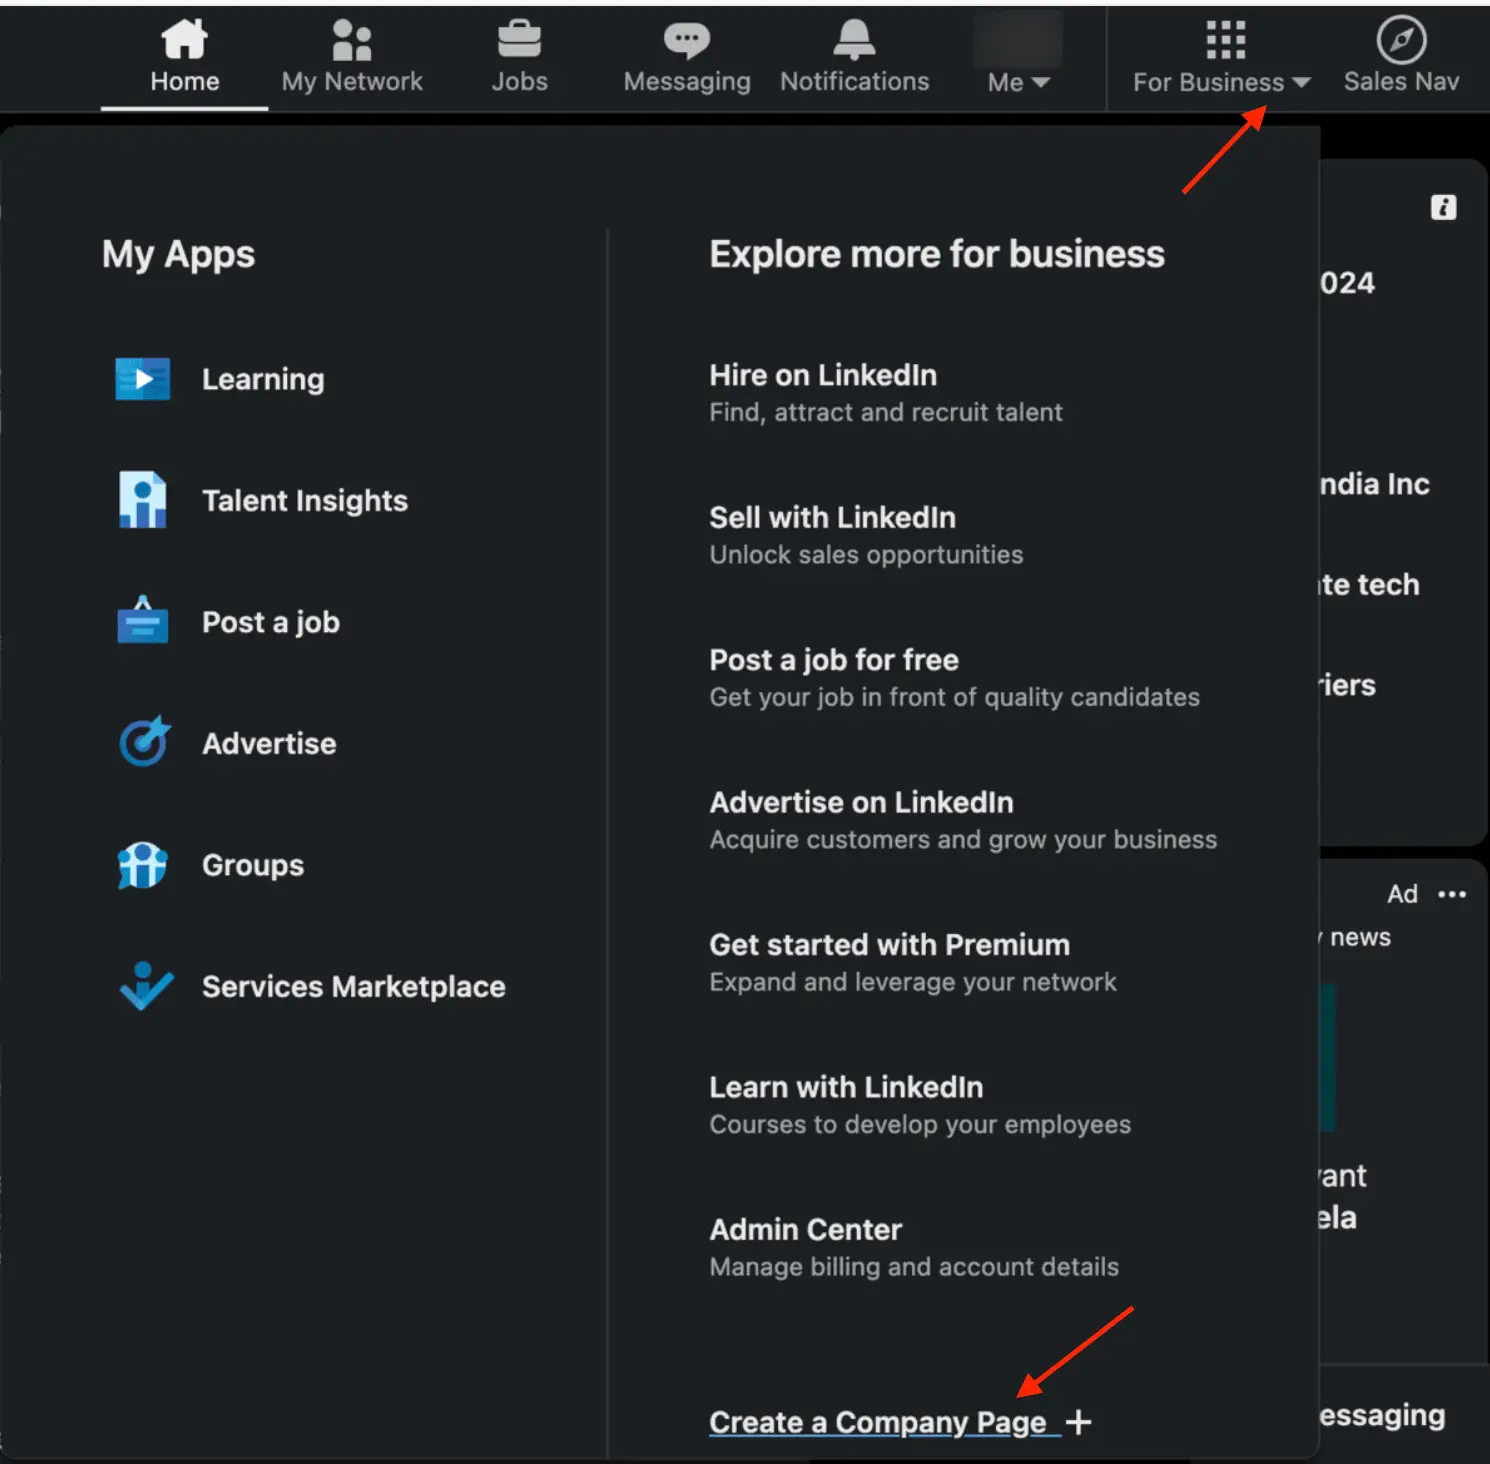This screenshot has width=1490, height=1464.
Task: Expand the Me dropdown arrow
Action: point(1040,82)
